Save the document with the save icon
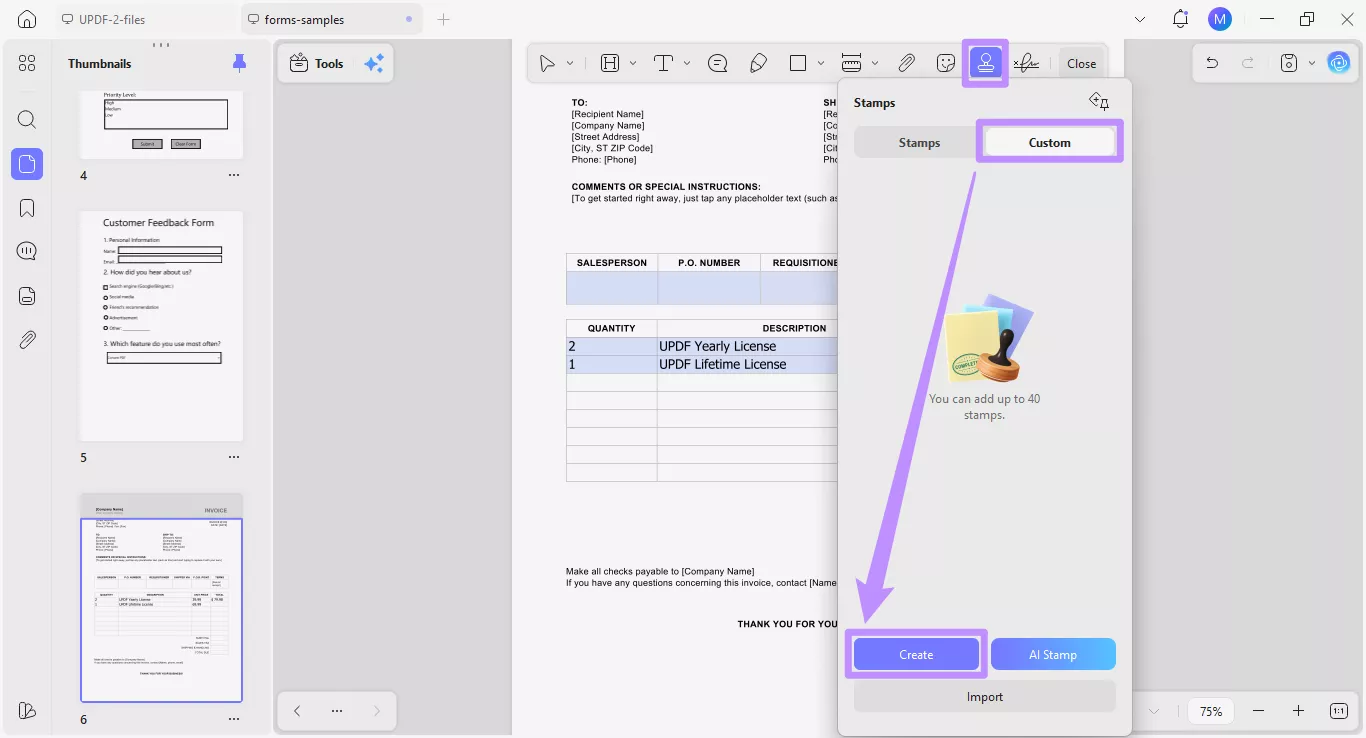Viewport: 1366px width, 738px height. pos(1289,63)
